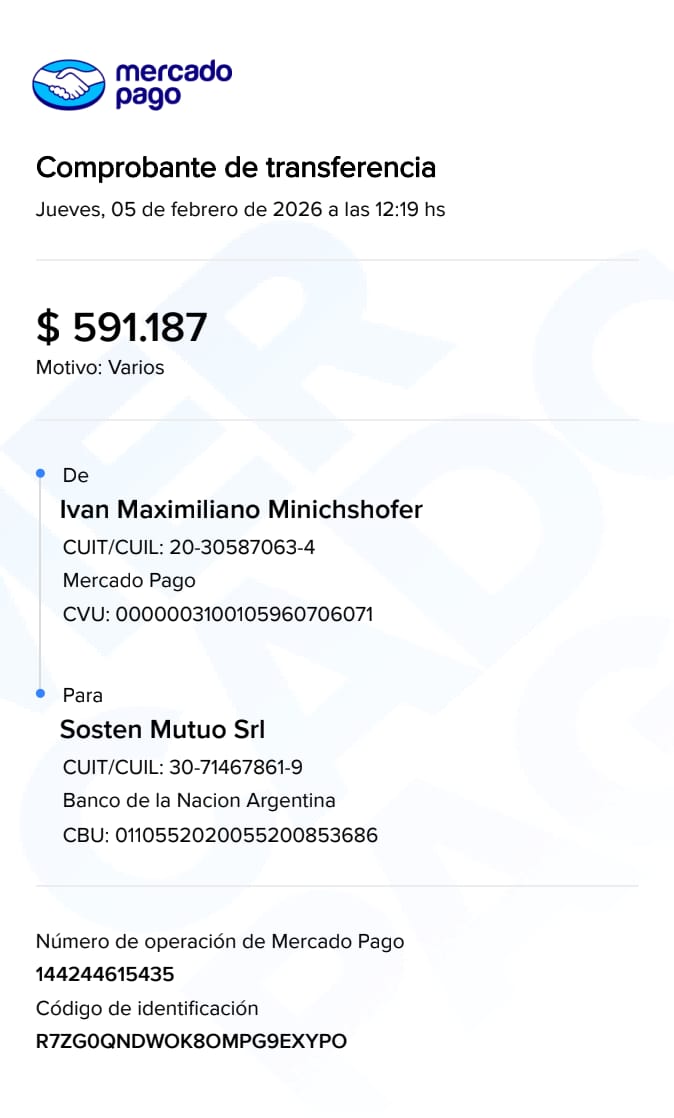Click the Mercado Pago handshake logo

68,84
